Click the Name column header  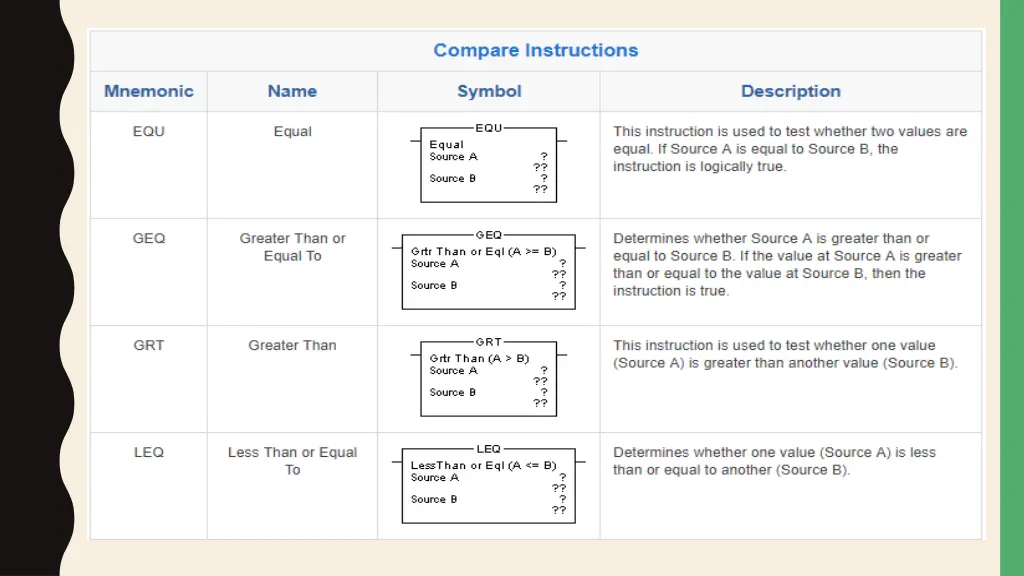pos(292,91)
